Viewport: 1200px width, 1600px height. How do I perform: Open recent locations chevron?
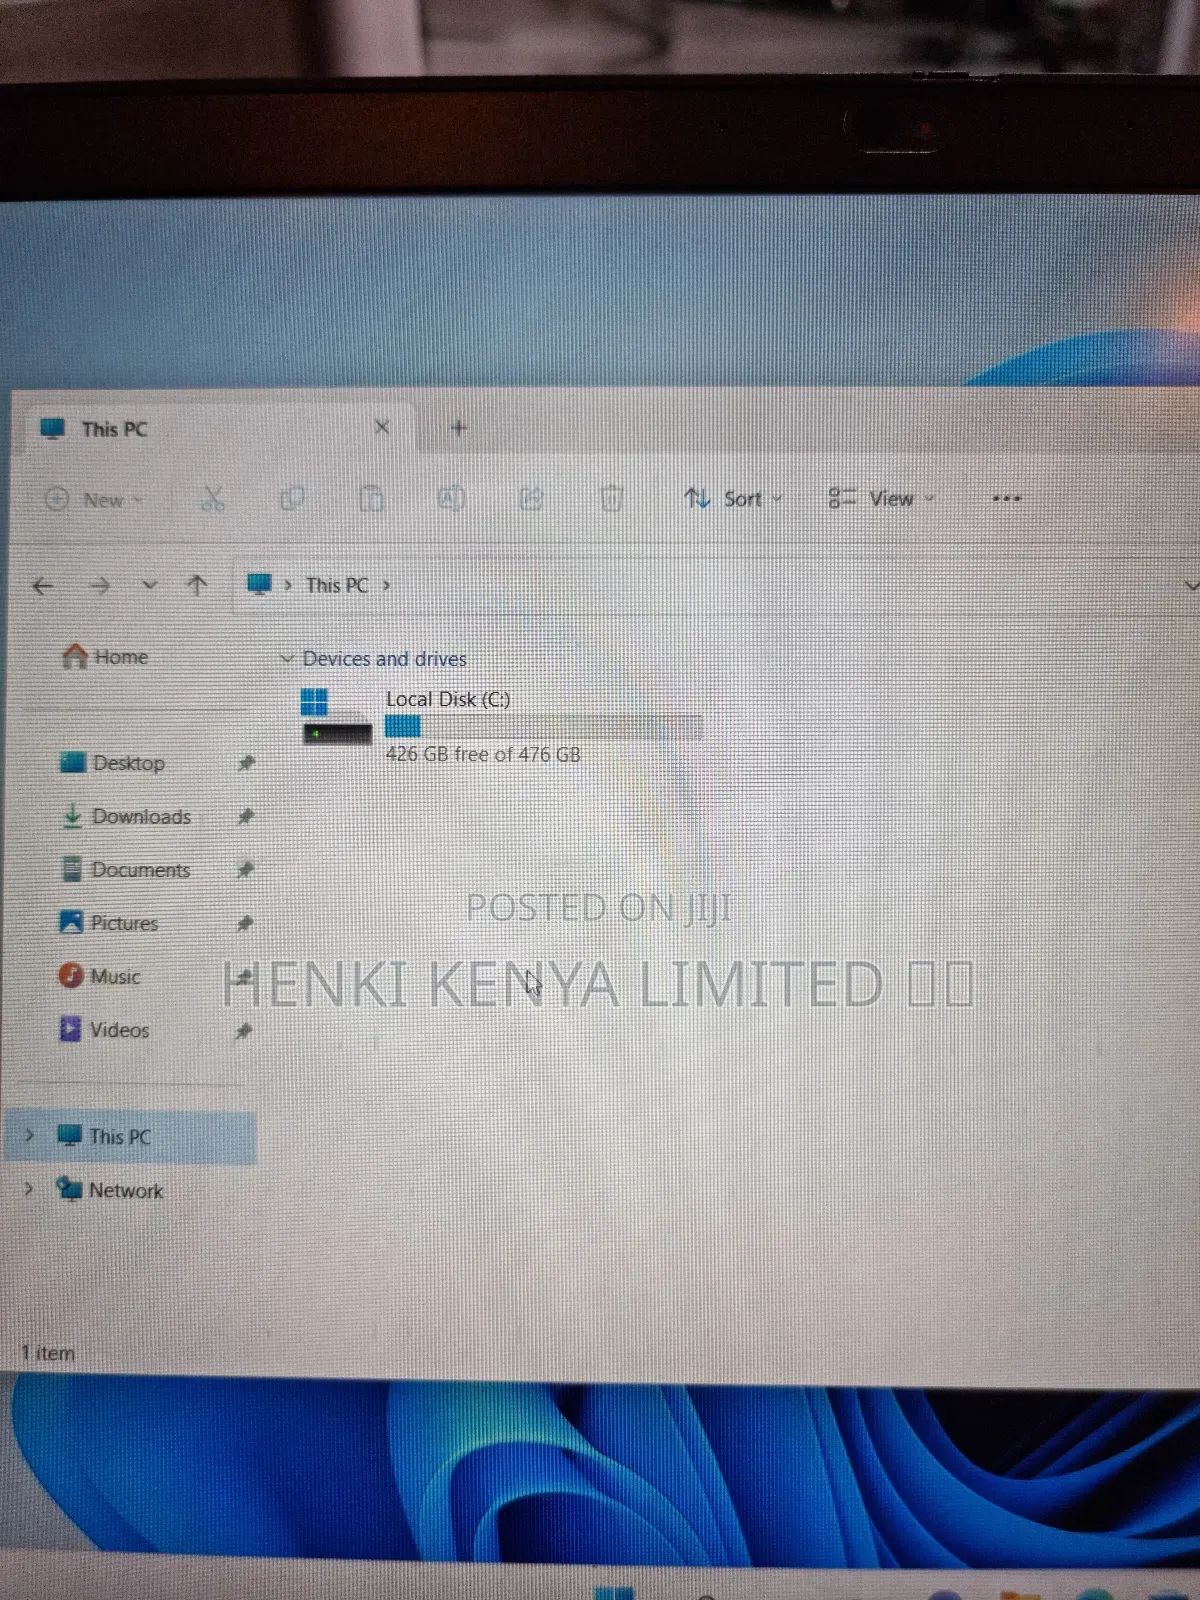(x=149, y=585)
